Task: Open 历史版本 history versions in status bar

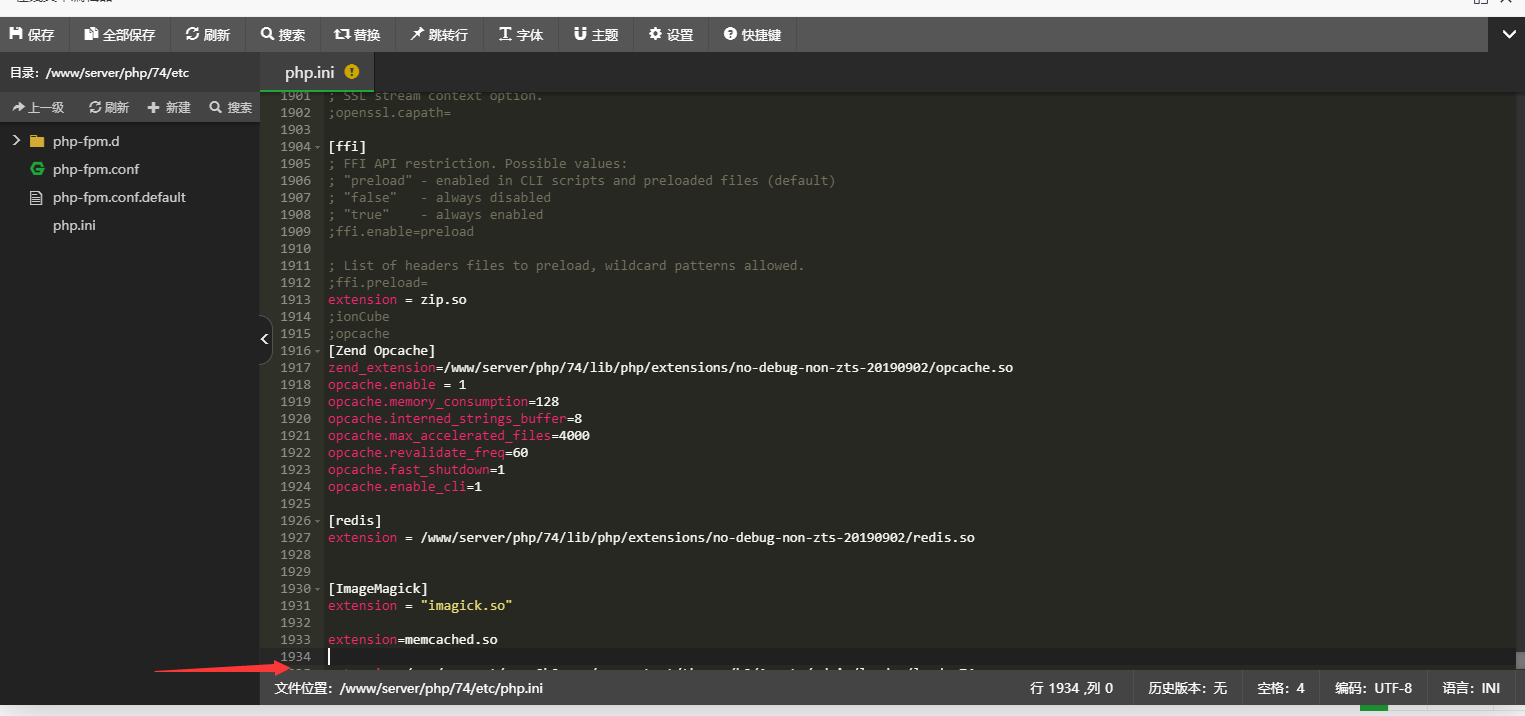Action: pos(1187,688)
